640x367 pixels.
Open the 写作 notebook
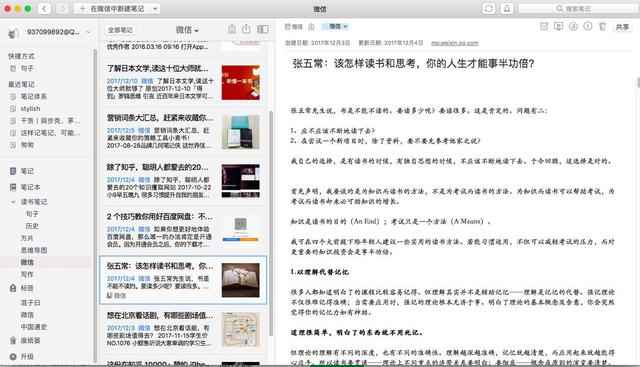coord(27,274)
